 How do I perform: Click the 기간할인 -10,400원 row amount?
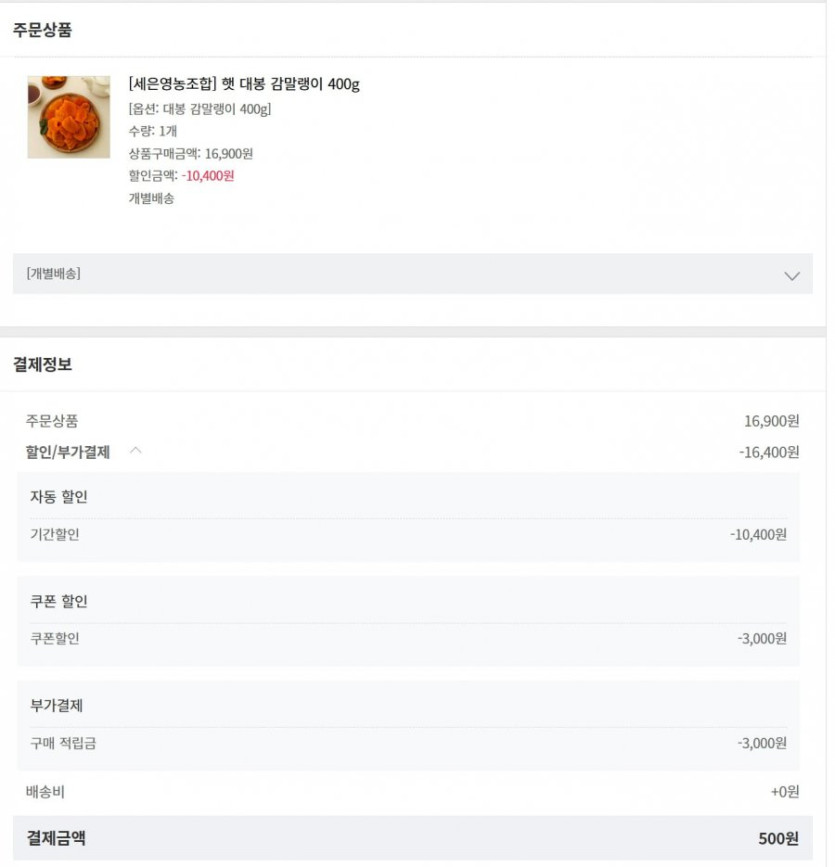coord(758,534)
